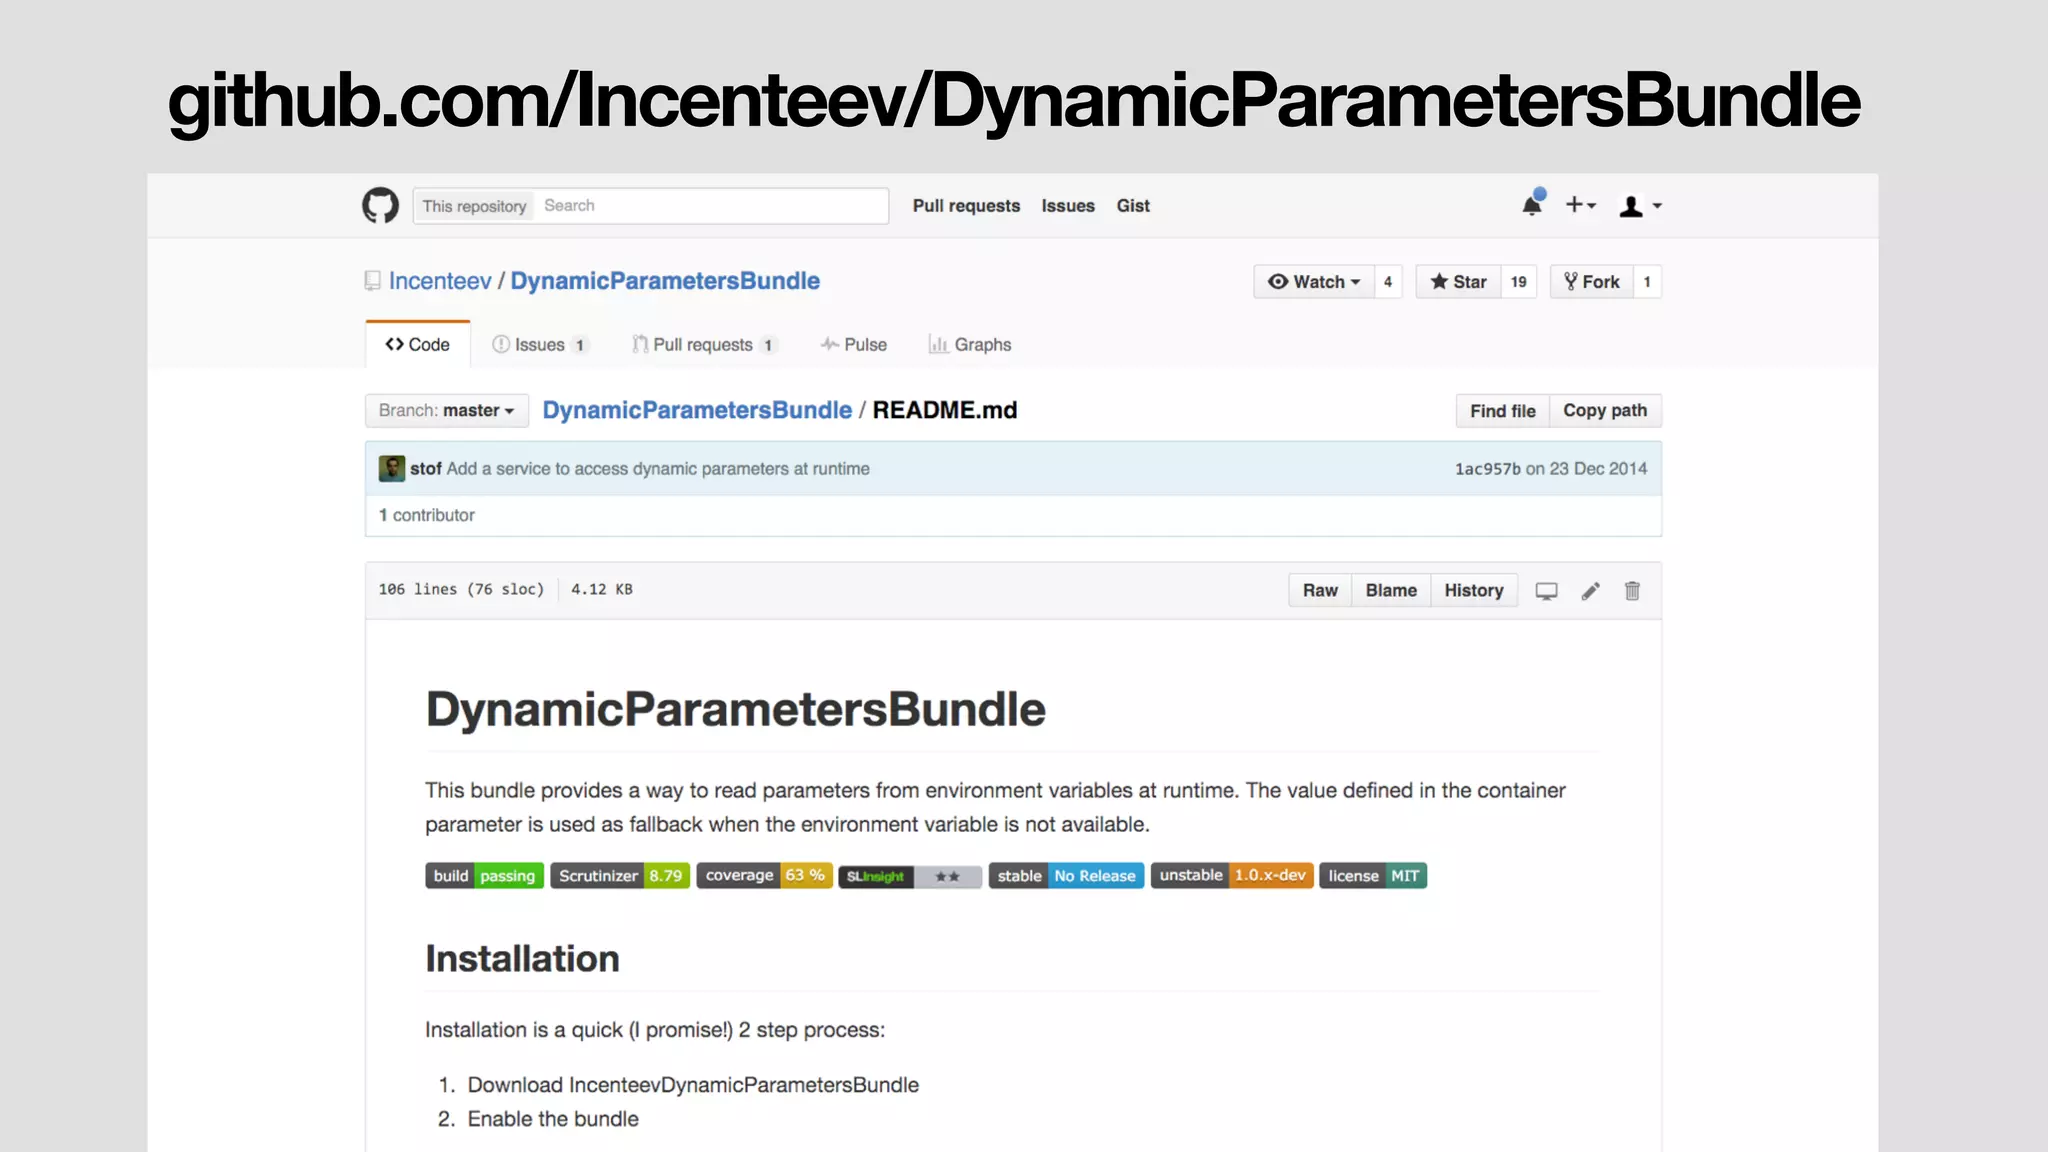Open the Blame view
The height and width of the screenshot is (1152, 2048).
click(x=1391, y=591)
